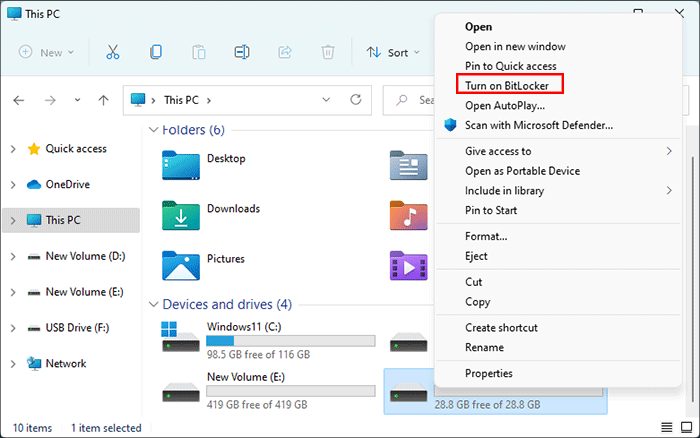Switch to large icons view in status bar
700x438 pixels.
click(x=686, y=428)
